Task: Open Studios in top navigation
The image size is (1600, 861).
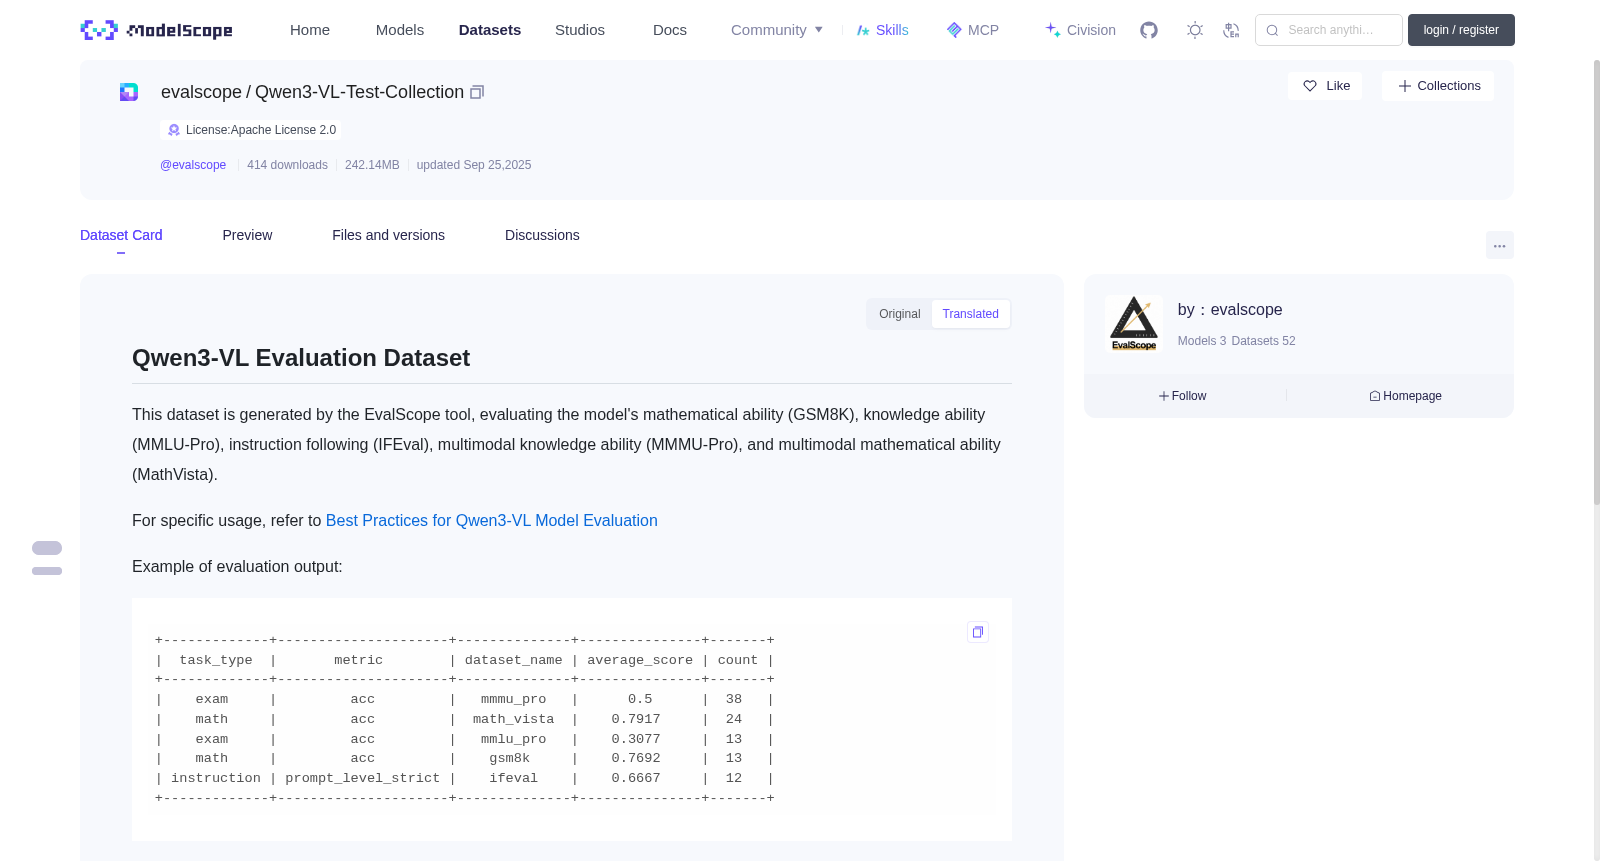Action: 580,30
